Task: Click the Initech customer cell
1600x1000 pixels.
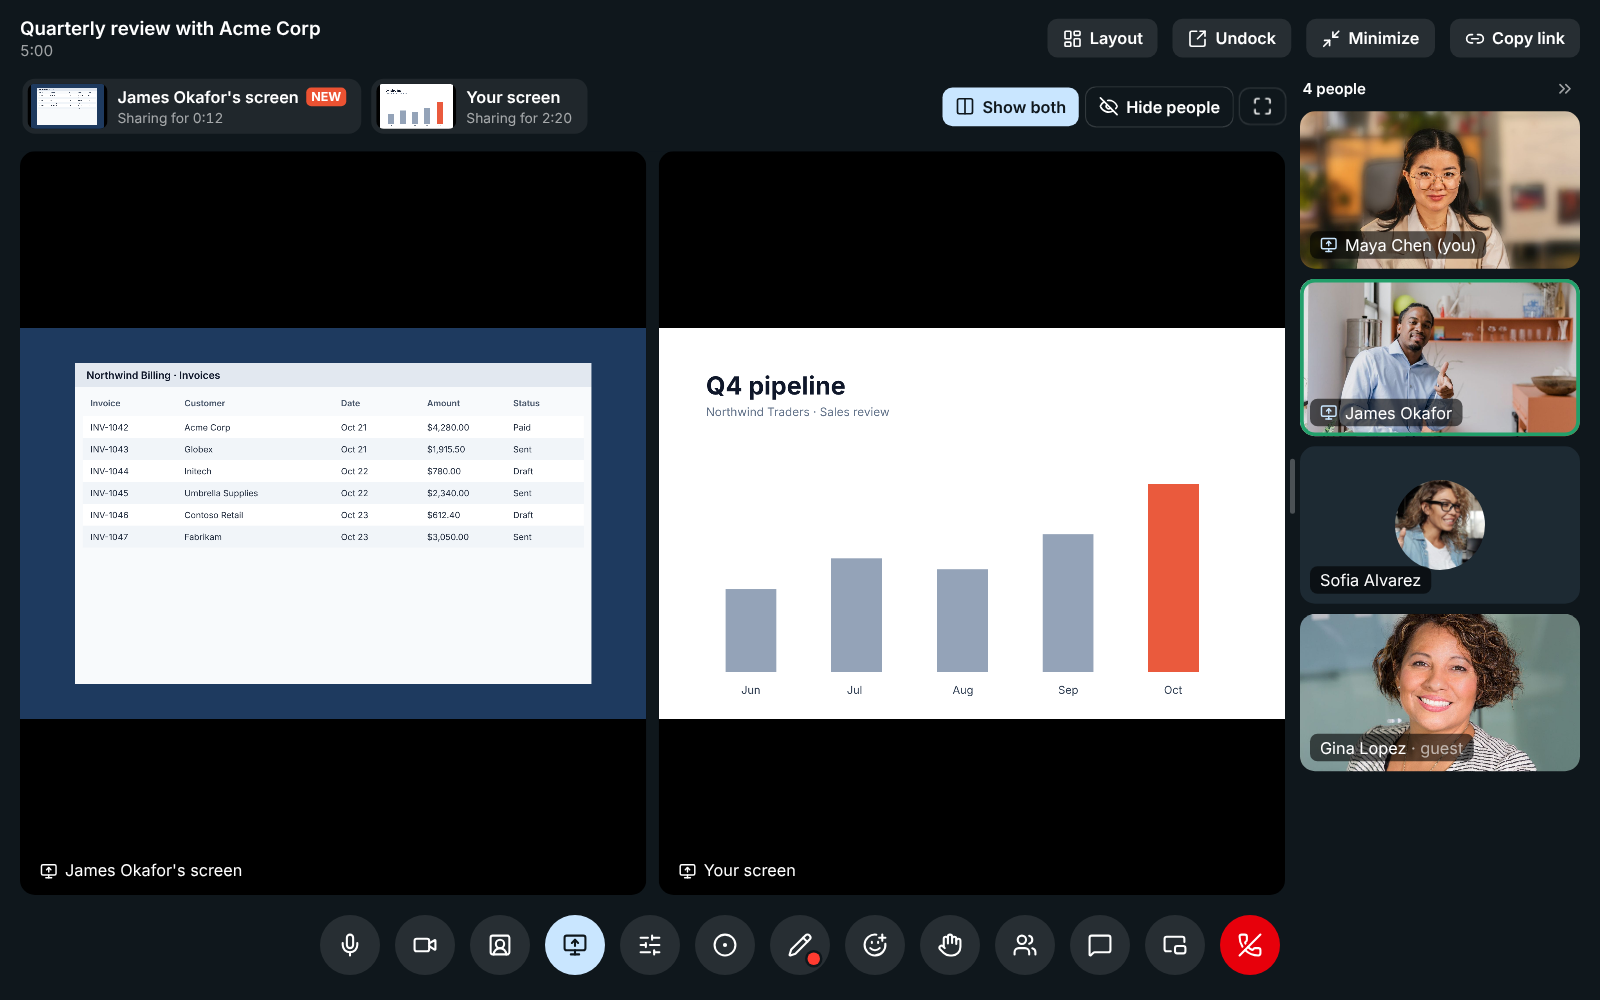Action: click(x=198, y=471)
